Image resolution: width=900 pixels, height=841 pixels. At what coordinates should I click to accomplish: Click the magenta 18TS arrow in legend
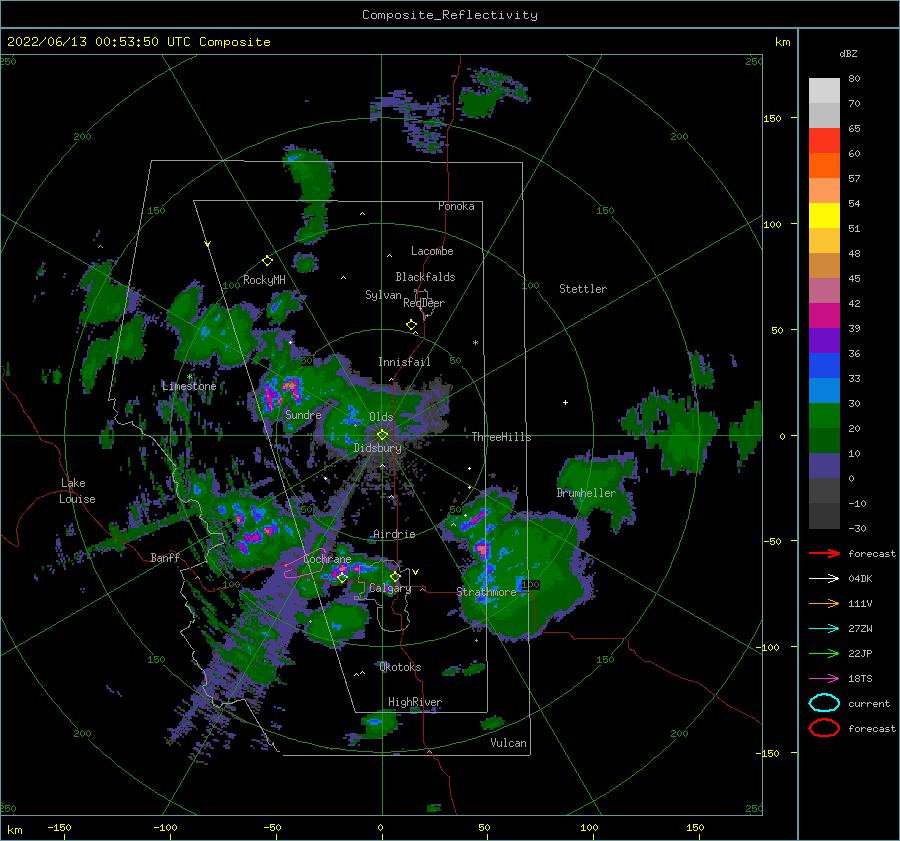point(824,679)
